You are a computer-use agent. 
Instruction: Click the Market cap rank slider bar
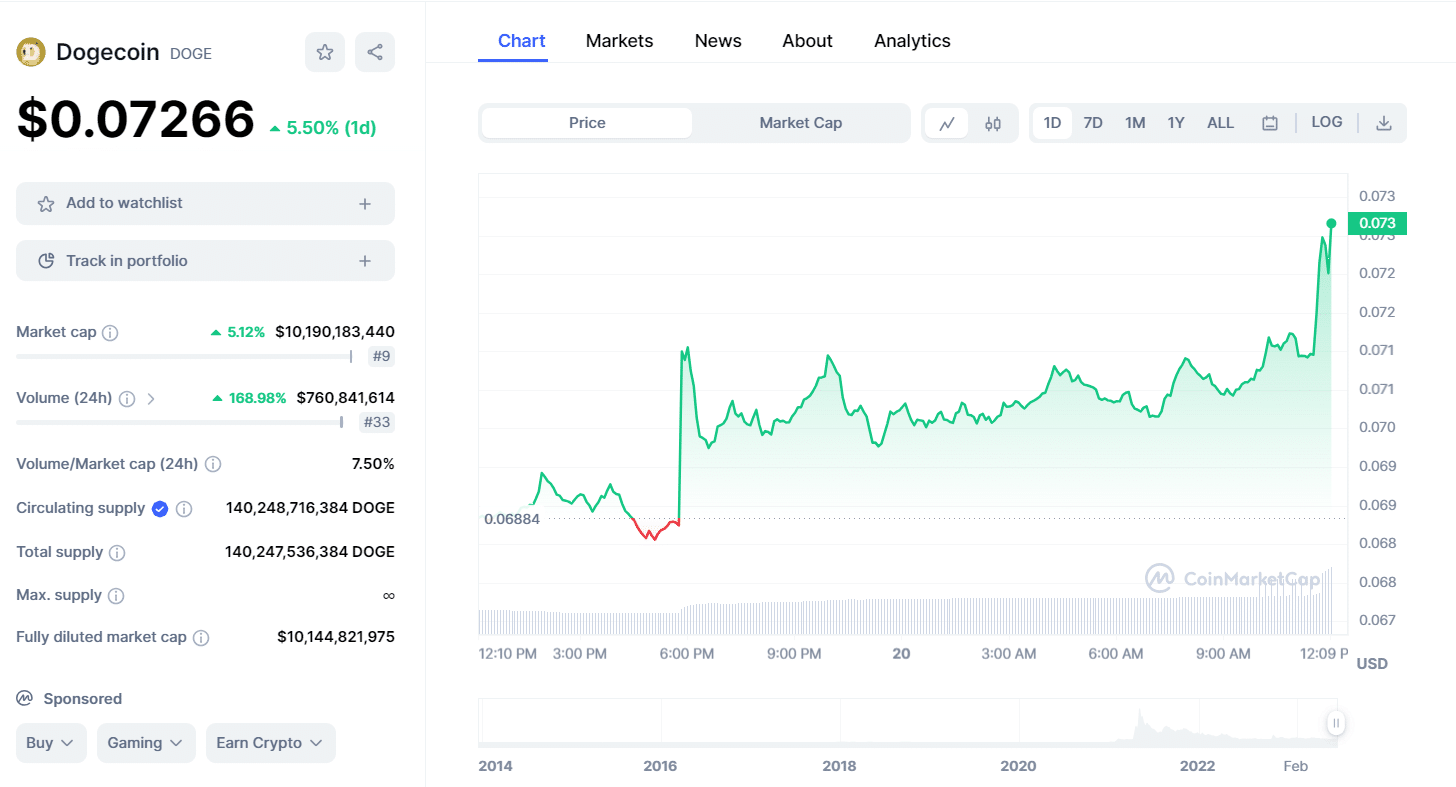tap(185, 356)
